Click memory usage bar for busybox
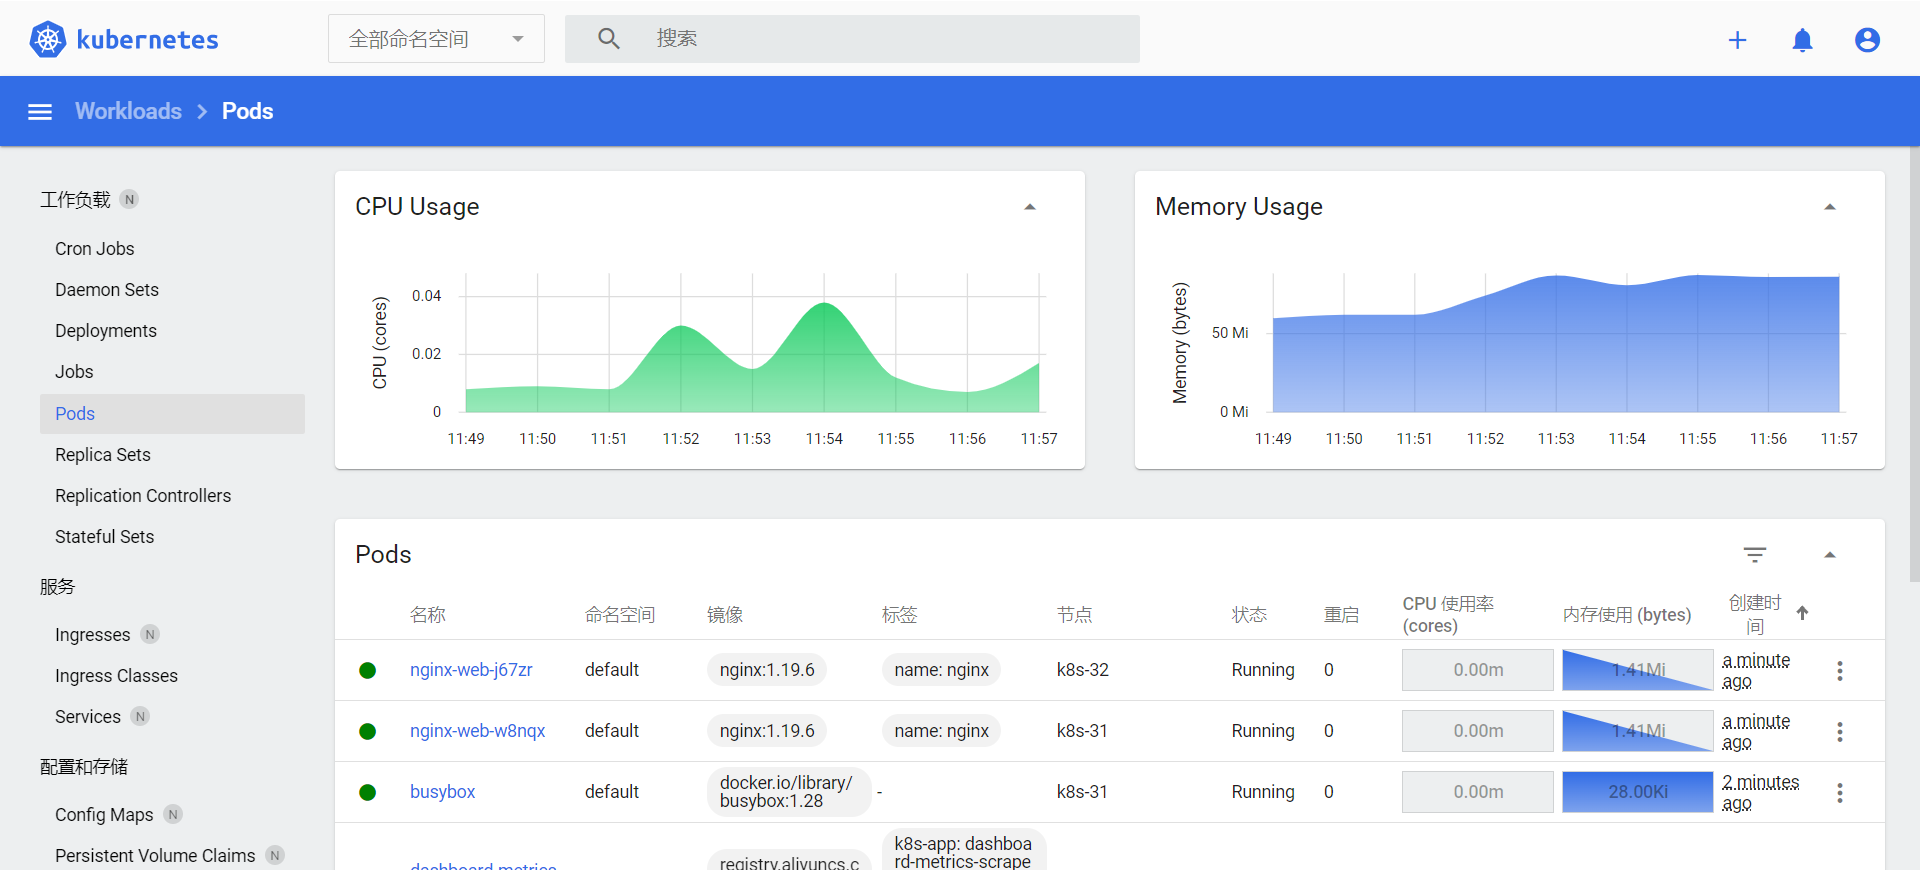1920x870 pixels. [x=1638, y=792]
